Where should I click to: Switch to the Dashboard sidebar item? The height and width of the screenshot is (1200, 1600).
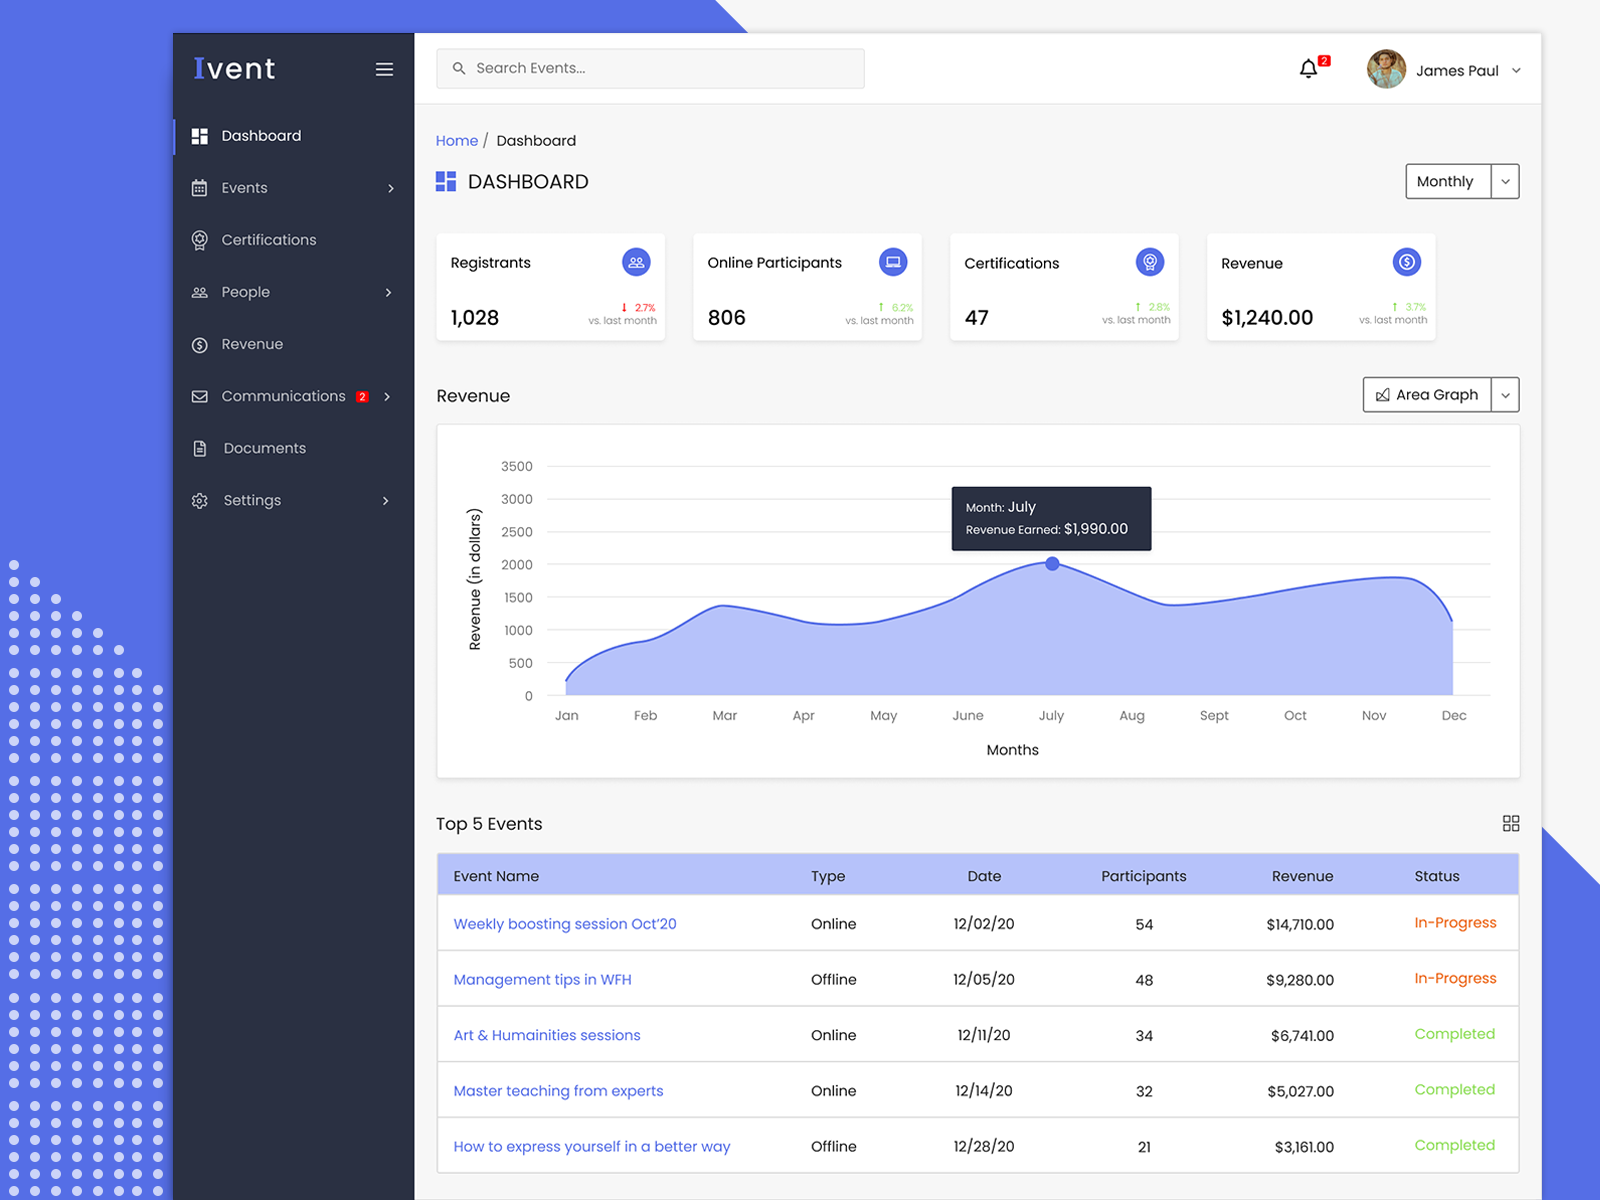pyautogui.click(x=261, y=135)
